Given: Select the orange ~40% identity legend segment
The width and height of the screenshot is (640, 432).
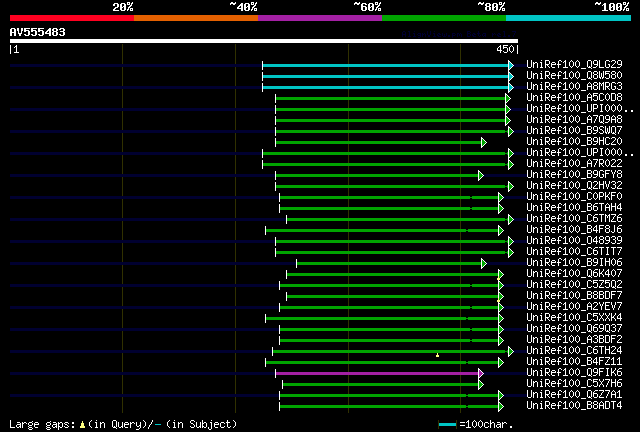Looking at the screenshot, I should point(196,18).
